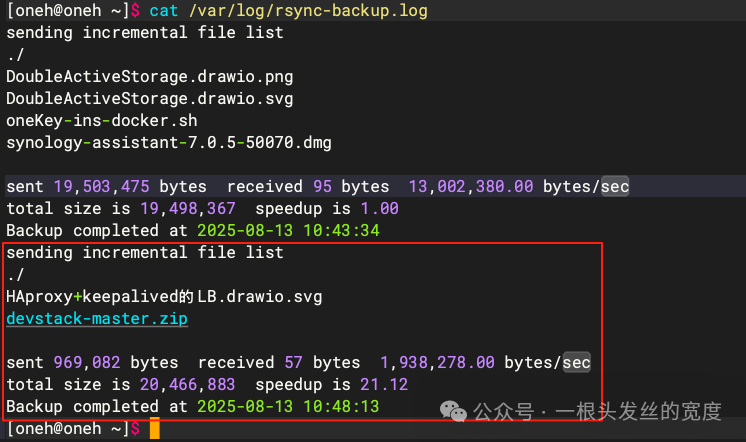
Task: Click timestamp 2025-08-13 10:43:34
Action: tap(288, 231)
